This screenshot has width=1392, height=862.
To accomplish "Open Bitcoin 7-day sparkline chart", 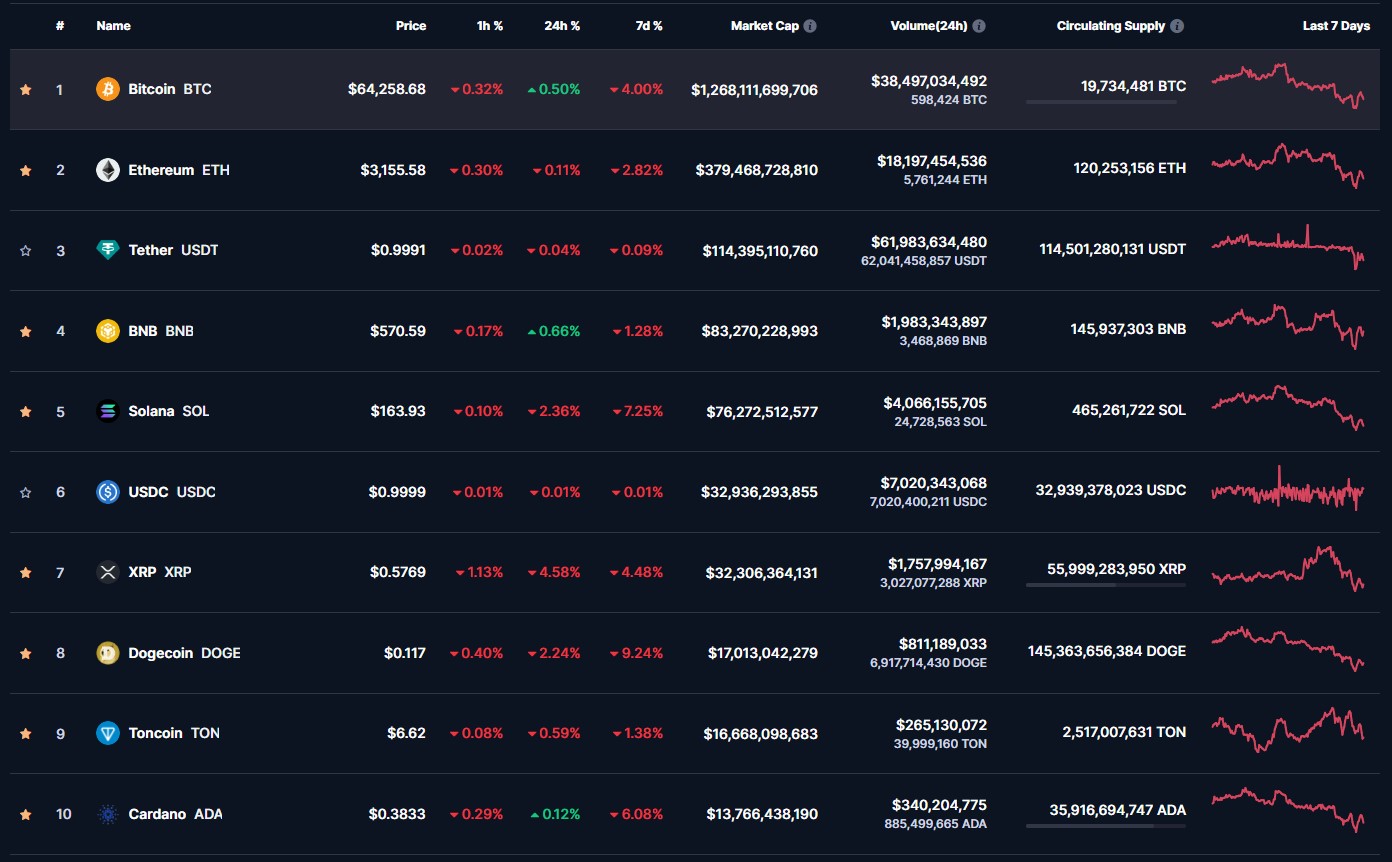I will pyautogui.click(x=1288, y=86).
